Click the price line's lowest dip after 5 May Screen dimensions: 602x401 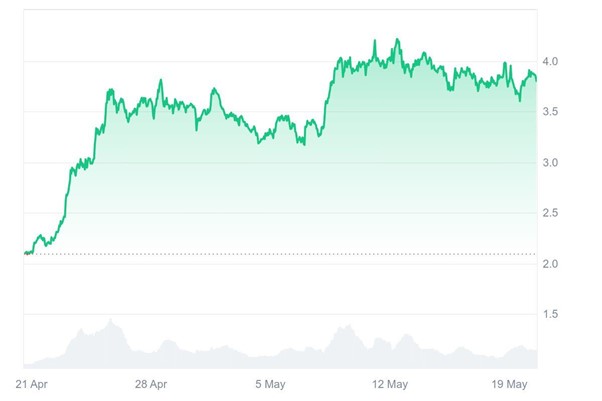click(x=303, y=144)
